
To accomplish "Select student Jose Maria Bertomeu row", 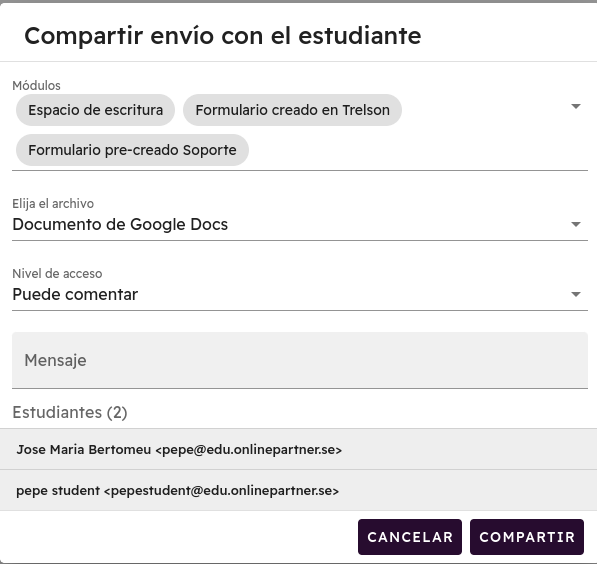I will [x=298, y=449].
